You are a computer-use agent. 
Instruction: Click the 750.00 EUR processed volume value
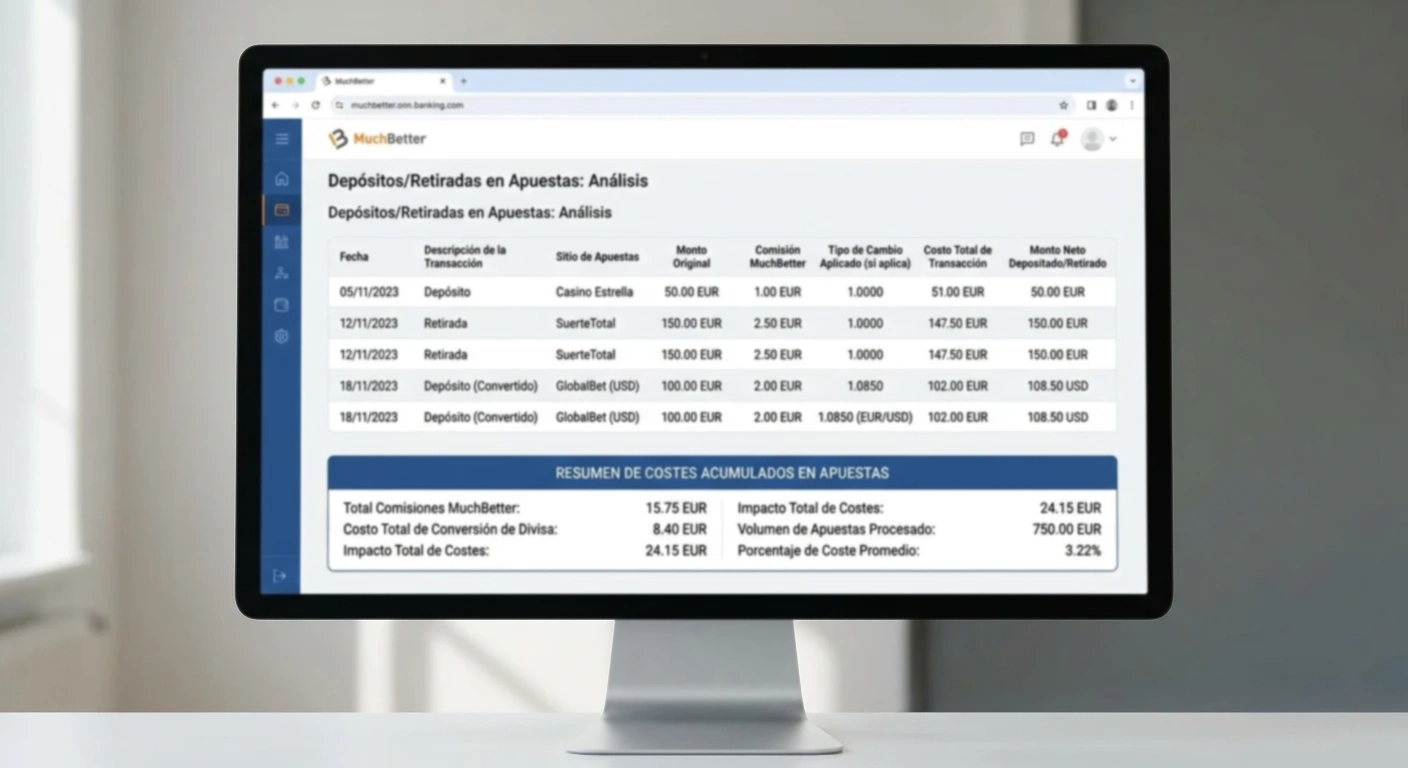[x=1067, y=529]
